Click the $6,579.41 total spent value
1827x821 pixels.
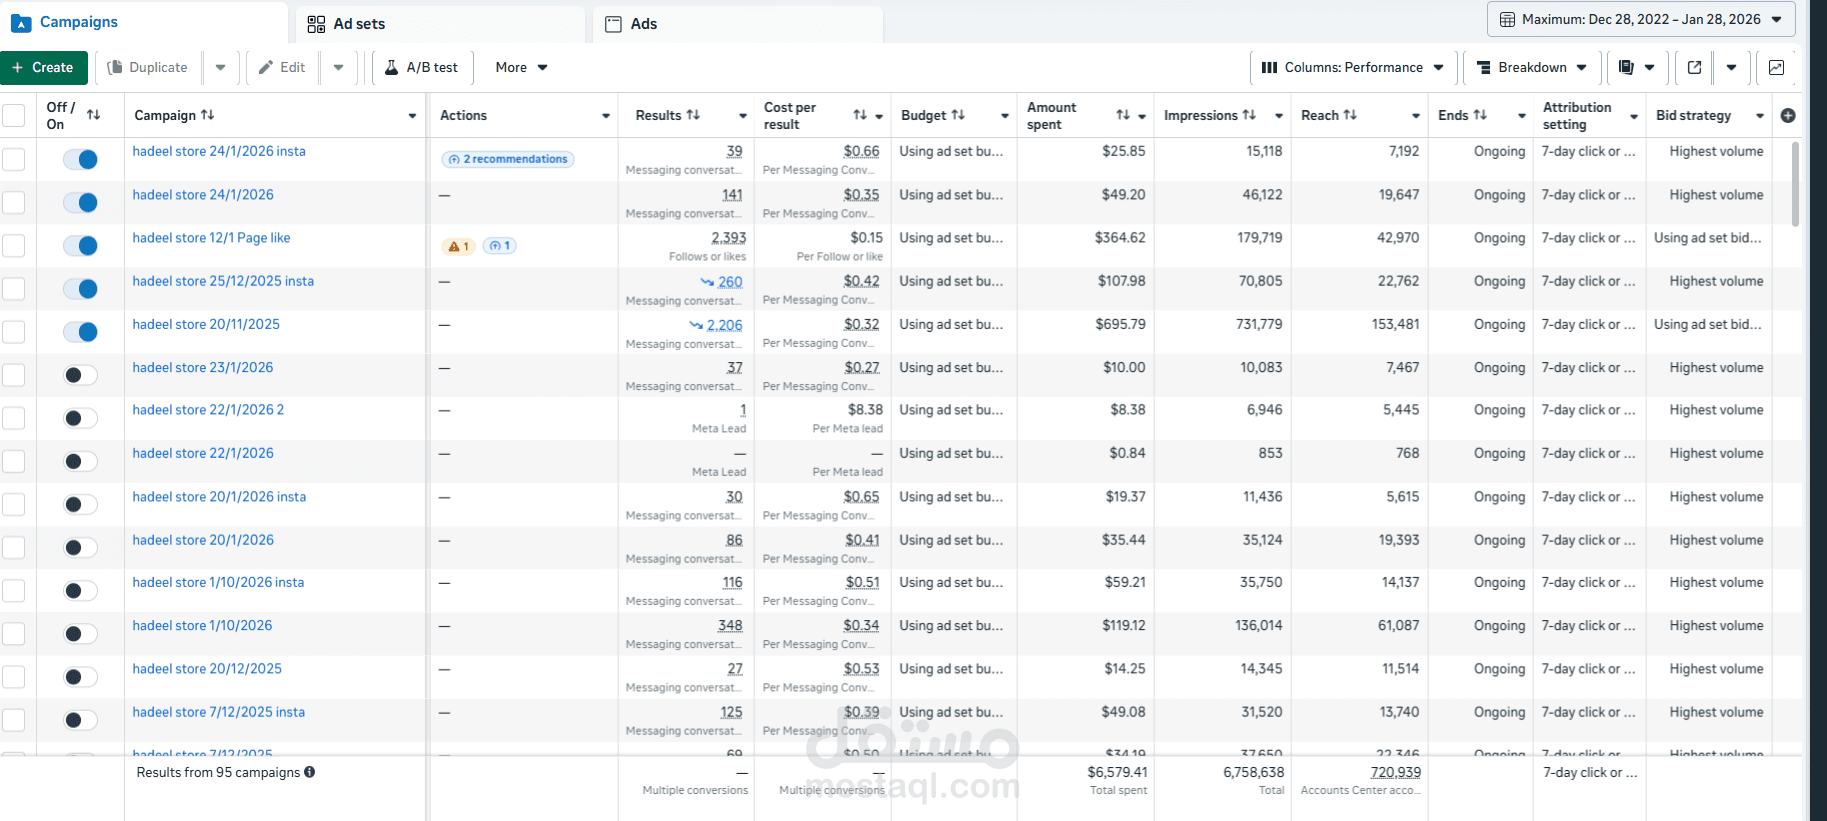click(1117, 772)
